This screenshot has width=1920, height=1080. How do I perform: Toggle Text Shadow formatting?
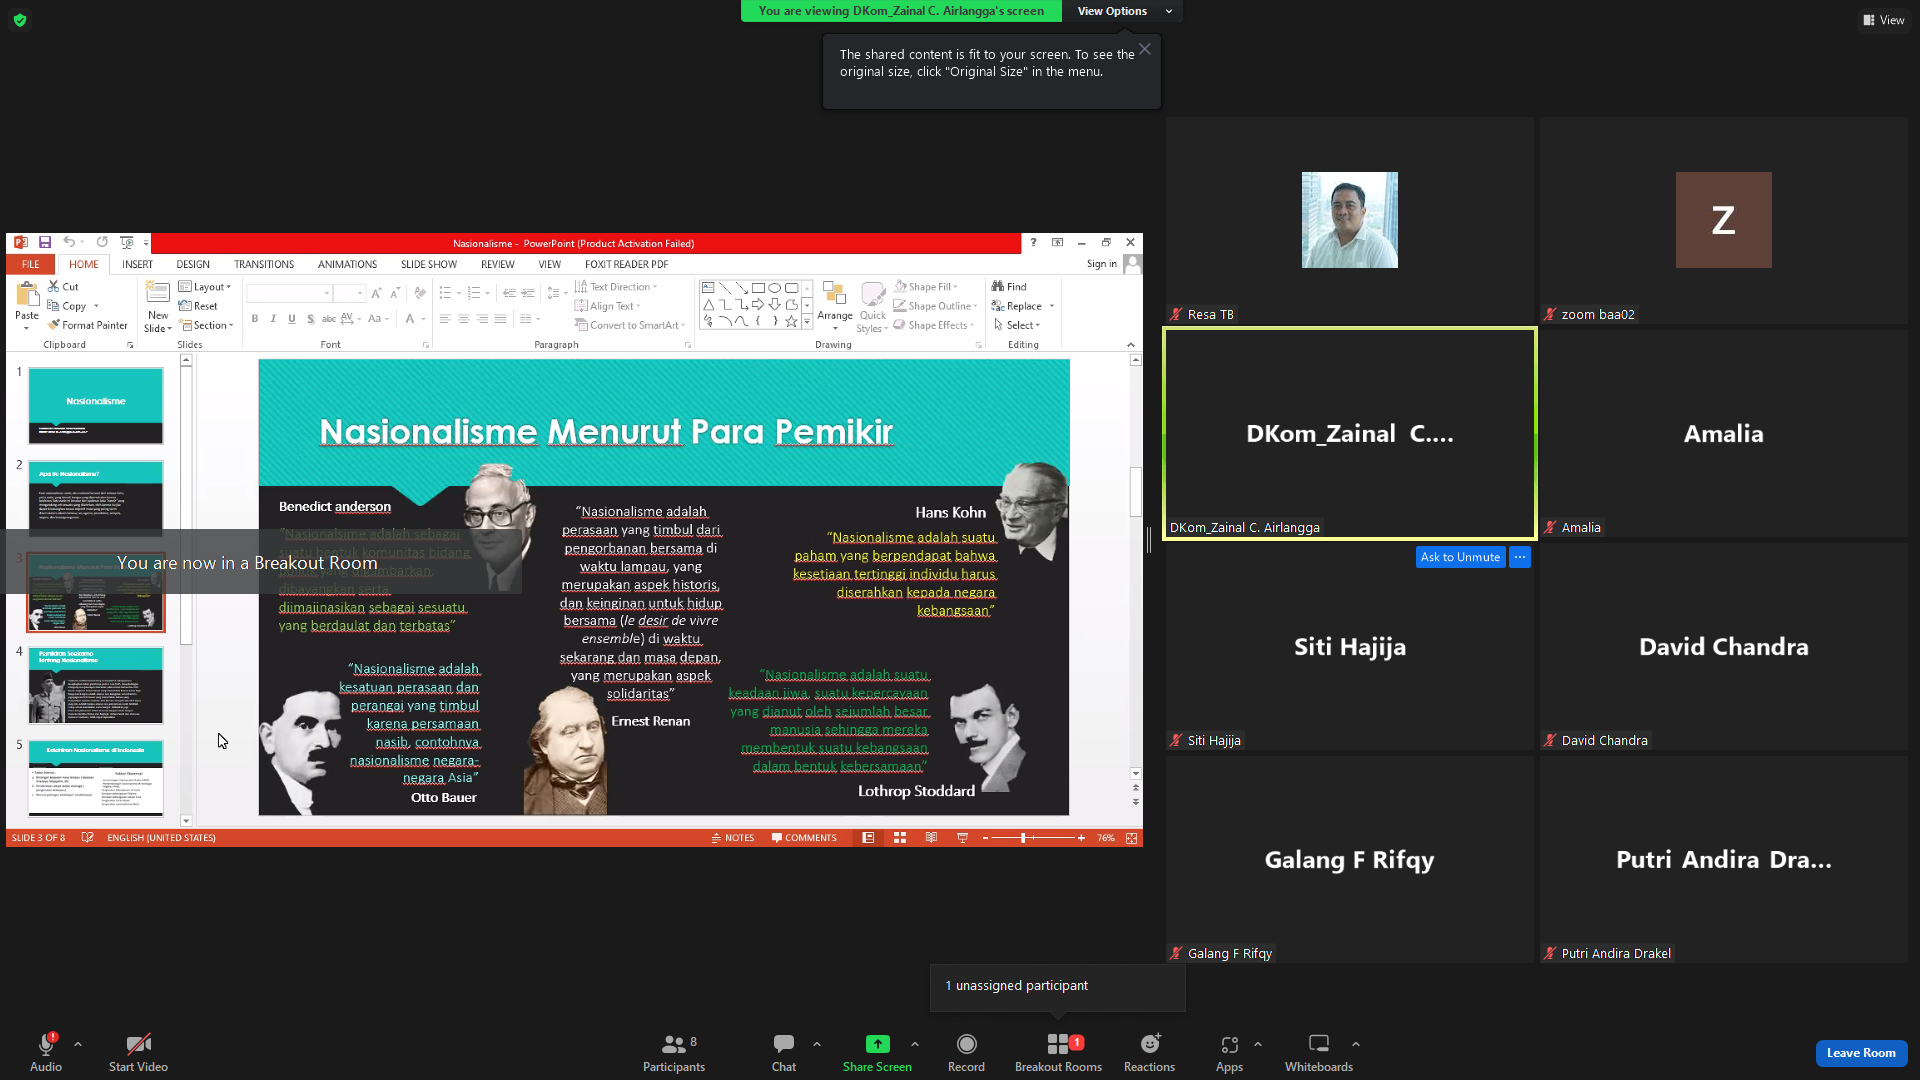311,319
